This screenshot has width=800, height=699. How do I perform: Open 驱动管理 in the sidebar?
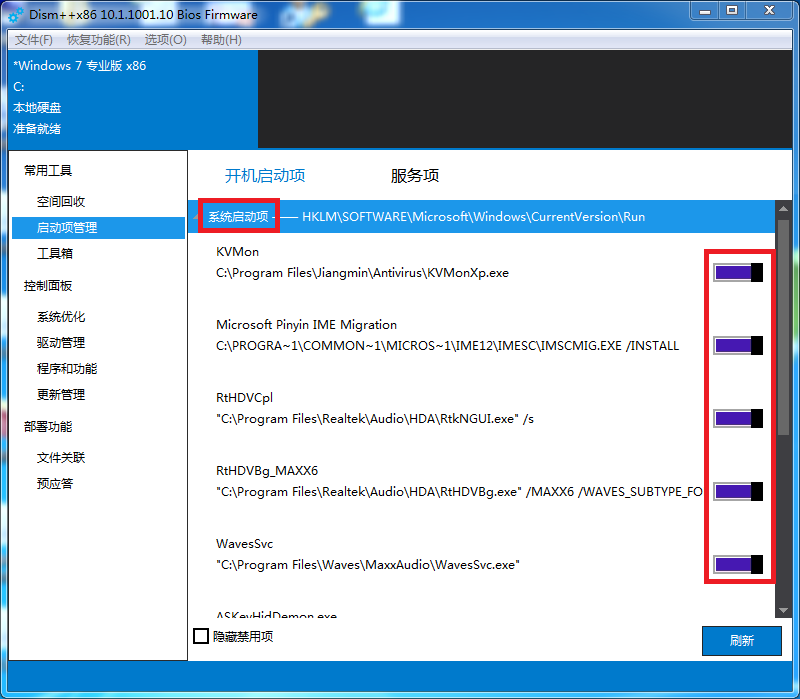61,343
